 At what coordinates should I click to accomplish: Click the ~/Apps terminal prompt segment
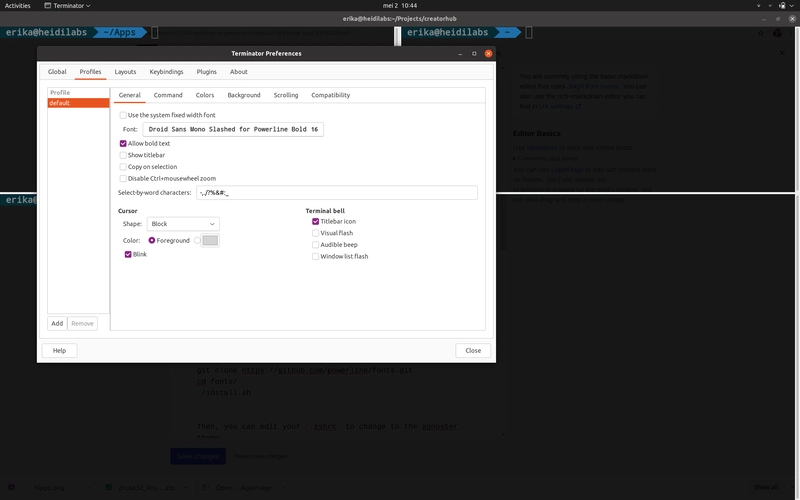[x=119, y=33]
